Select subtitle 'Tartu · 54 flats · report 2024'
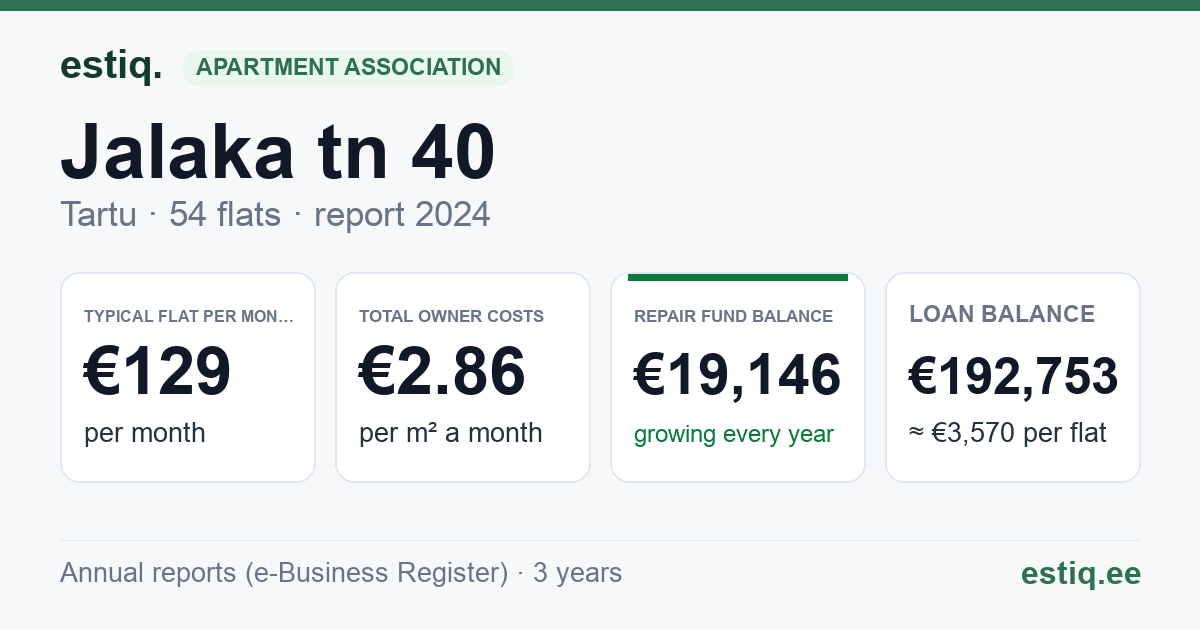This screenshot has height=630, width=1200. pos(275,214)
